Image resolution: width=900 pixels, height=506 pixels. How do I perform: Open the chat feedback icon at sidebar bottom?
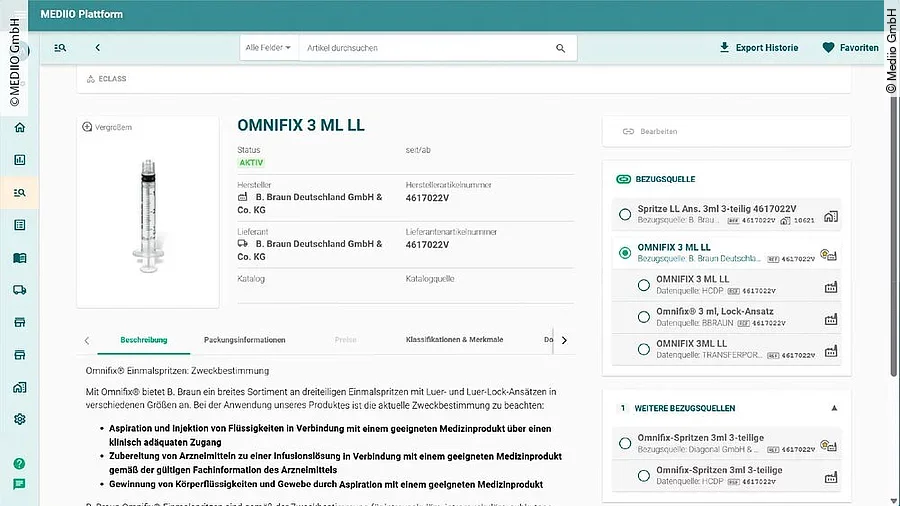[x=19, y=485]
